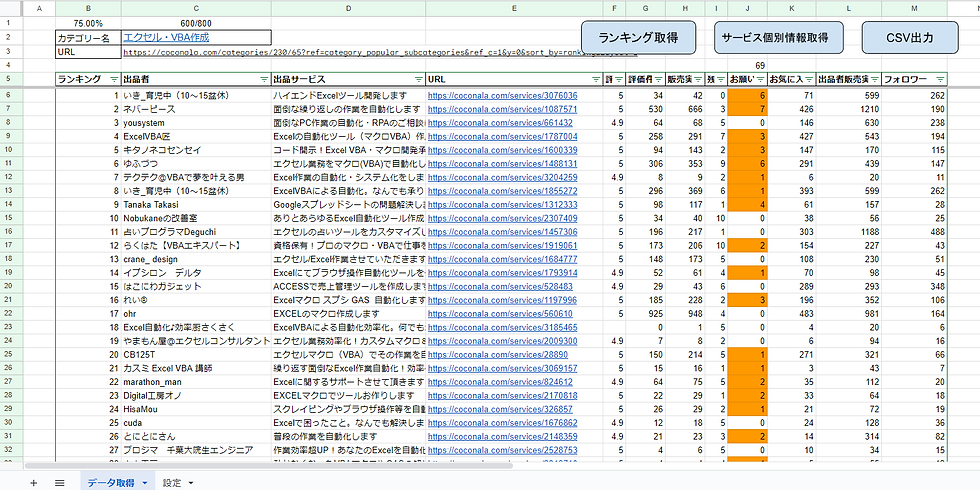Select seller cell とにとにさん
980x490 pixels.
[x=196, y=436]
